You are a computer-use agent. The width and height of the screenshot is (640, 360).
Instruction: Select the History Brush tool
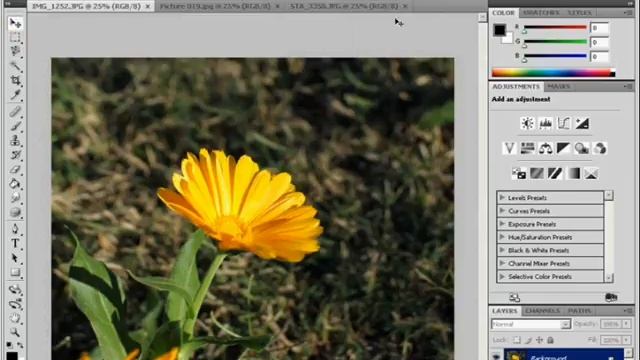15,155
